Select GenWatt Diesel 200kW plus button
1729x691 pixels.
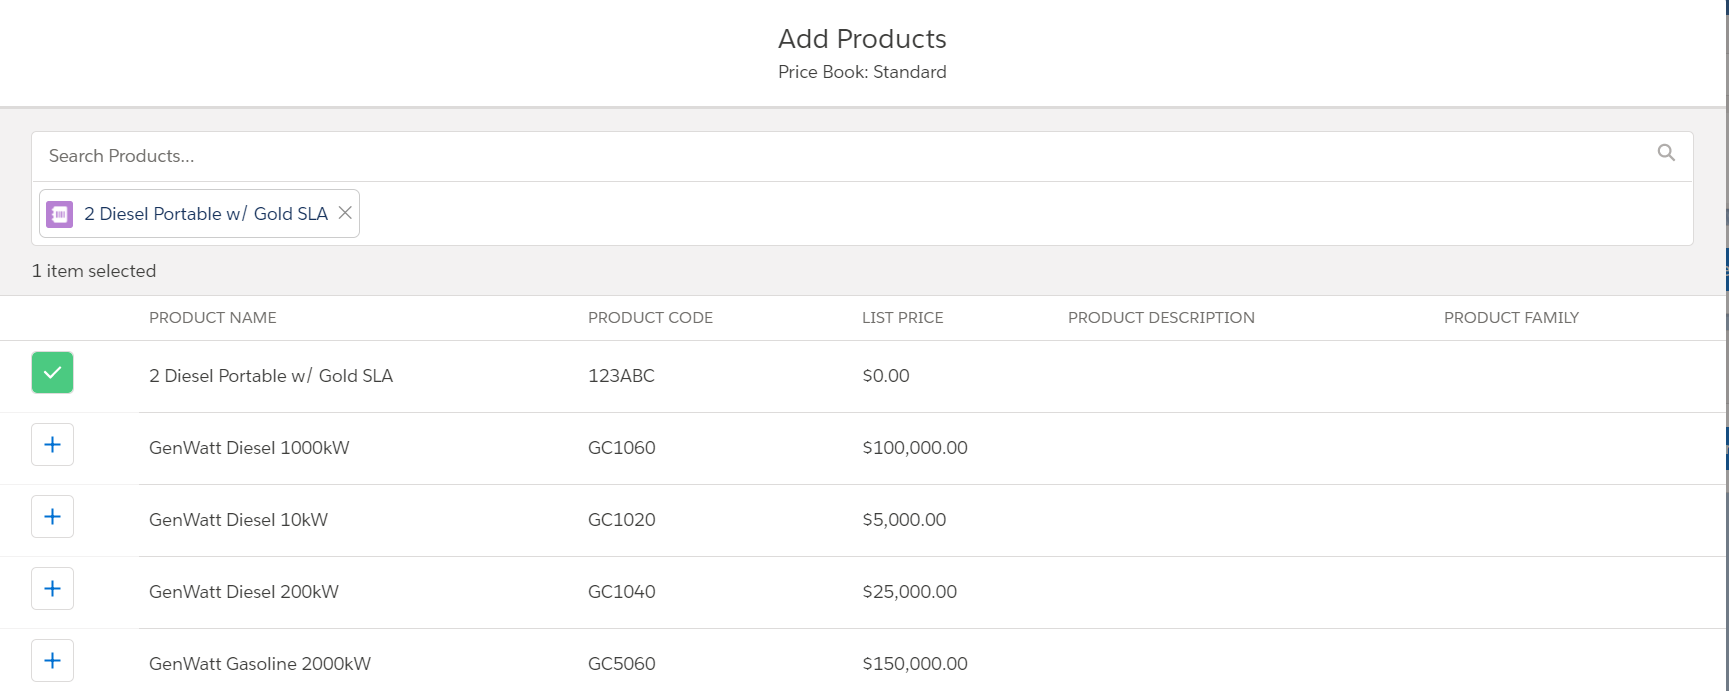coord(52,589)
